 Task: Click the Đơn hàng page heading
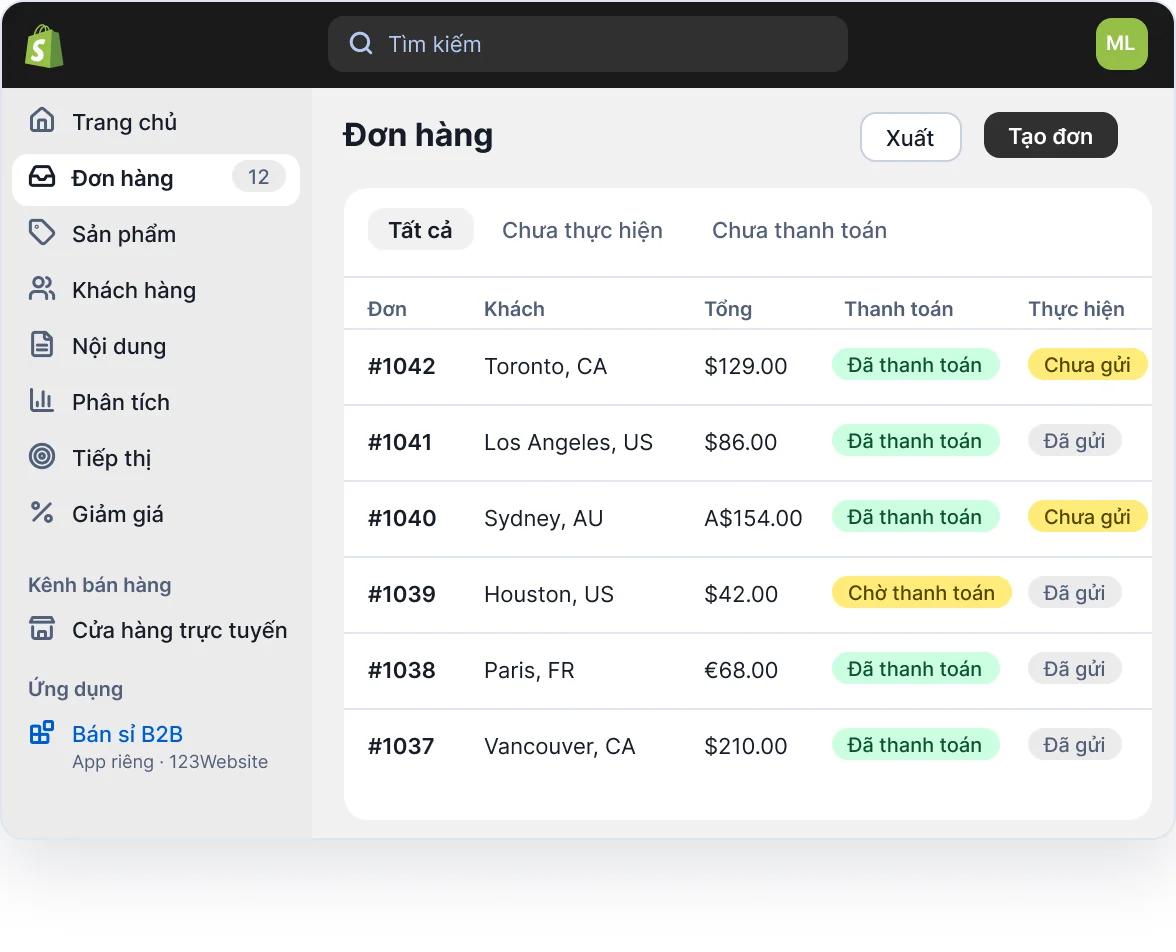pyautogui.click(x=418, y=136)
